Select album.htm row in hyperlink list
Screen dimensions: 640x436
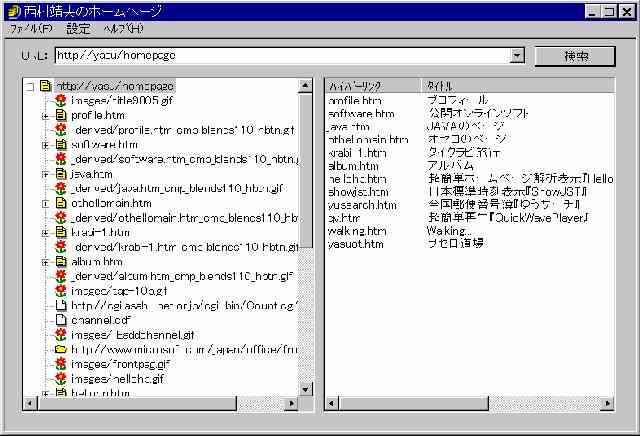(x=353, y=166)
